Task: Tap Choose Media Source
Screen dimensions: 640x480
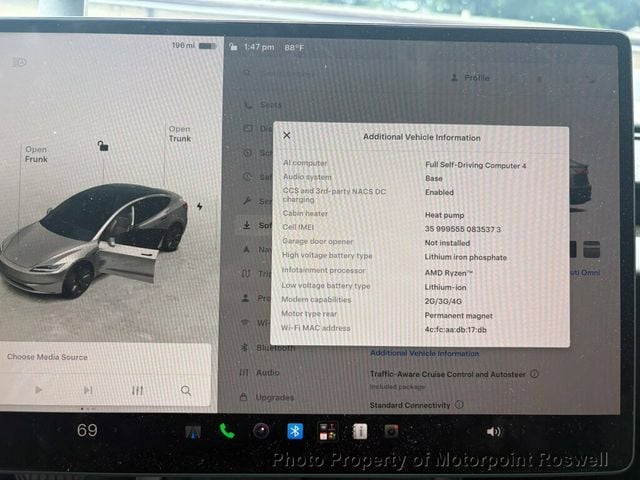Action: 47,357
